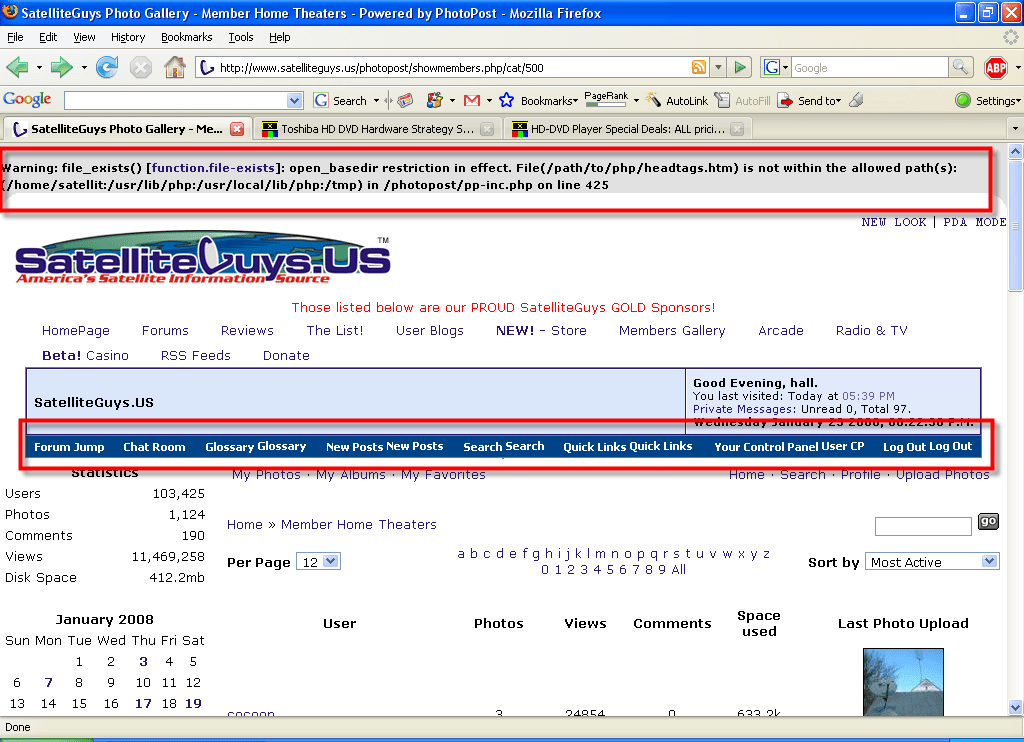
Task: Open the address bar URL history dropdown
Action: point(718,67)
